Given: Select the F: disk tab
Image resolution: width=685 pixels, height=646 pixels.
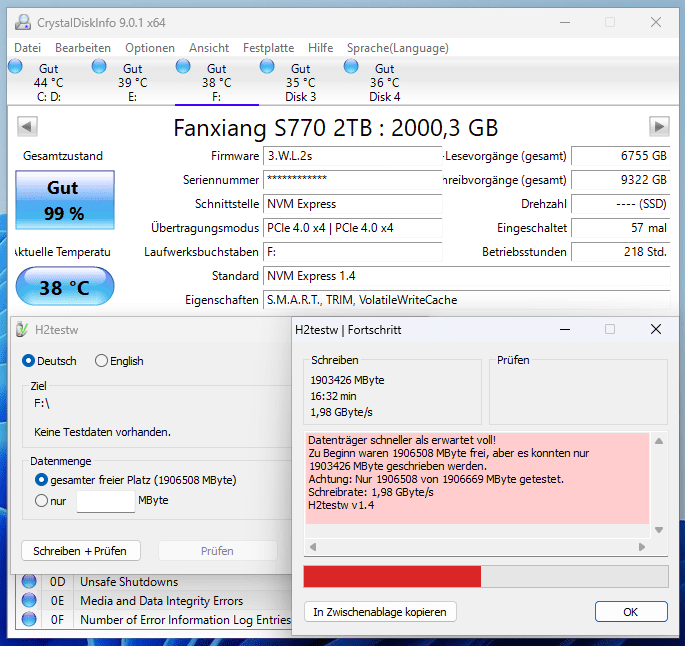Looking at the screenshot, I should [217, 83].
